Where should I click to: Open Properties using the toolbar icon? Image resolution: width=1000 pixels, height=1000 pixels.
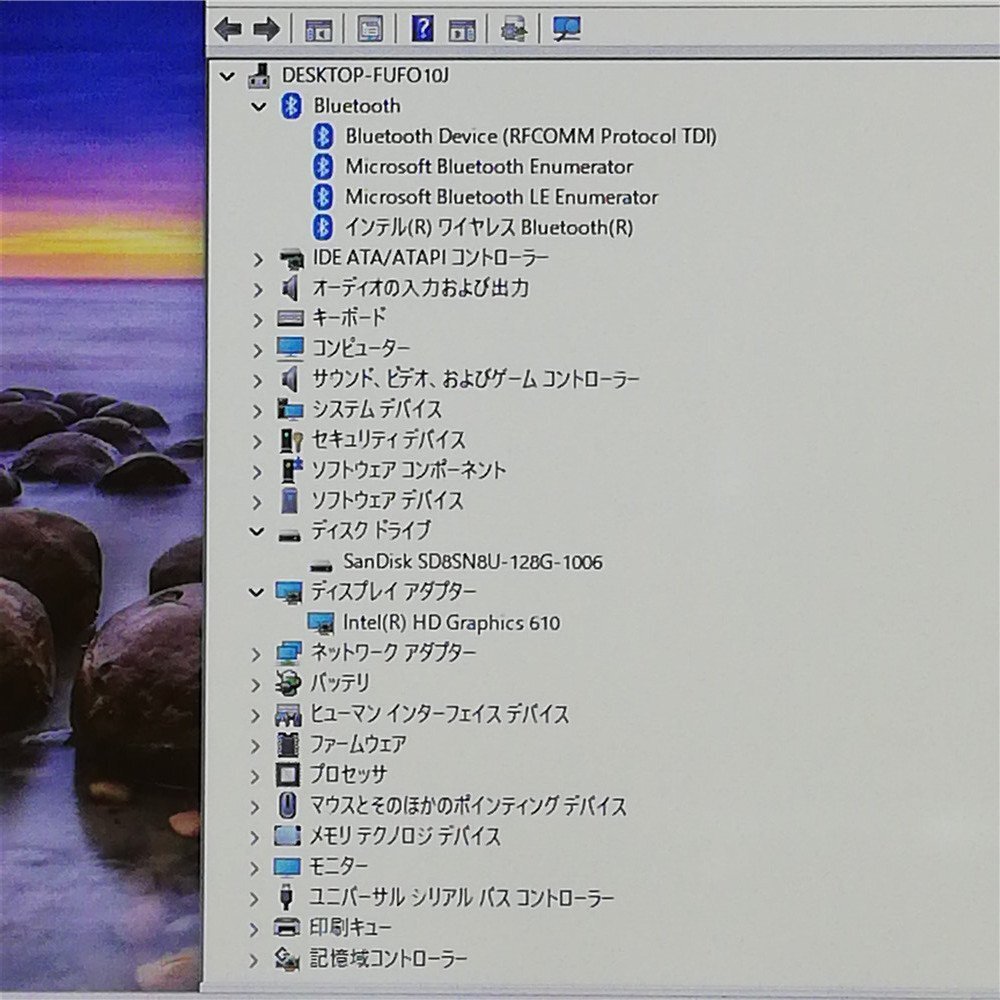[368, 30]
